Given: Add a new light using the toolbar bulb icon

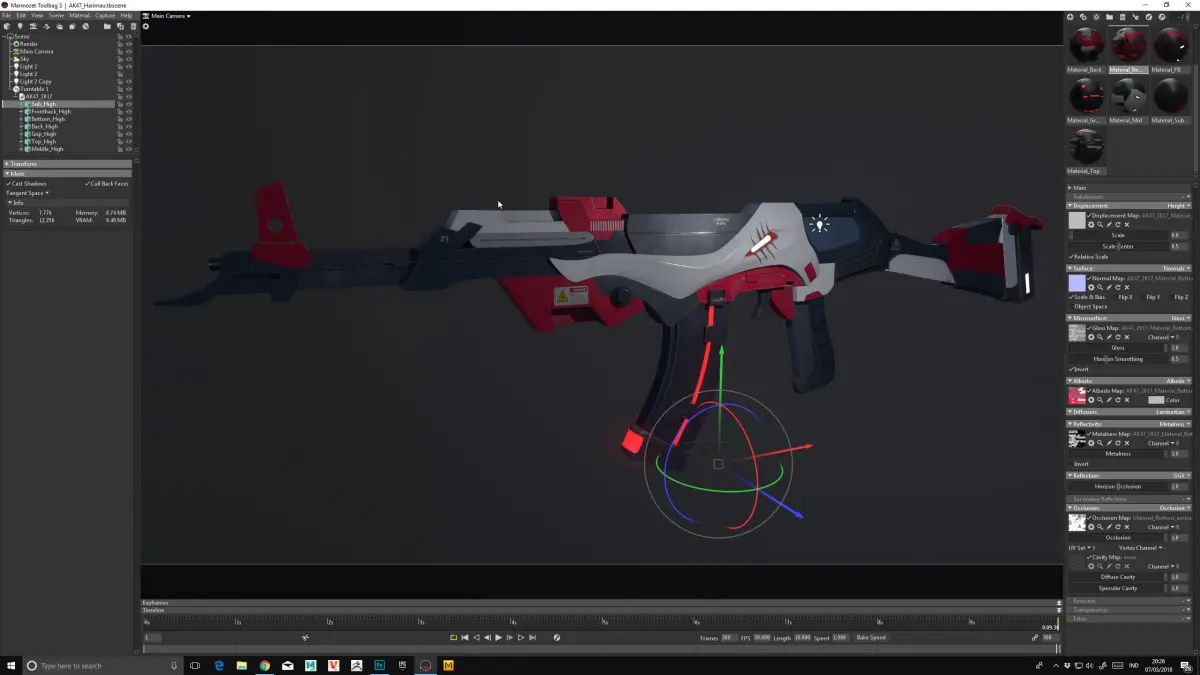Looking at the screenshot, I should tap(20, 26).
